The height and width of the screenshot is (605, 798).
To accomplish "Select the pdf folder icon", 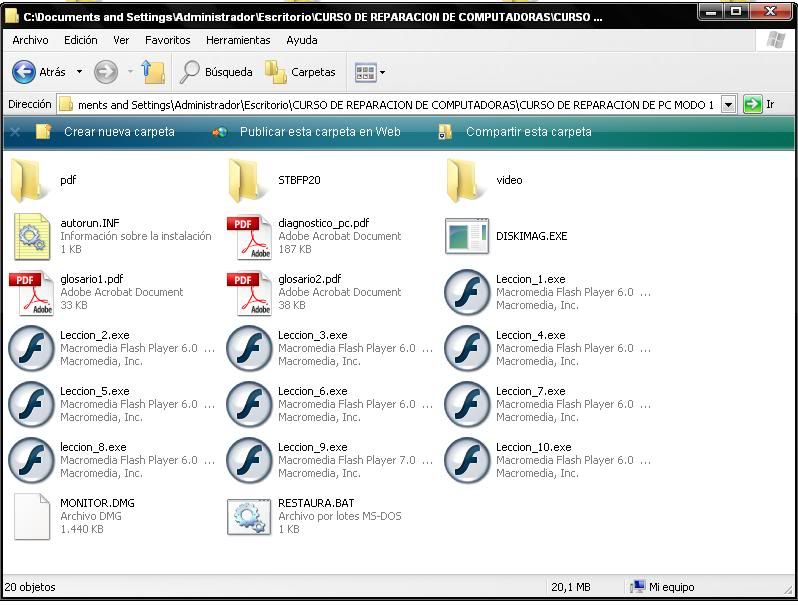I will (x=30, y=181).
